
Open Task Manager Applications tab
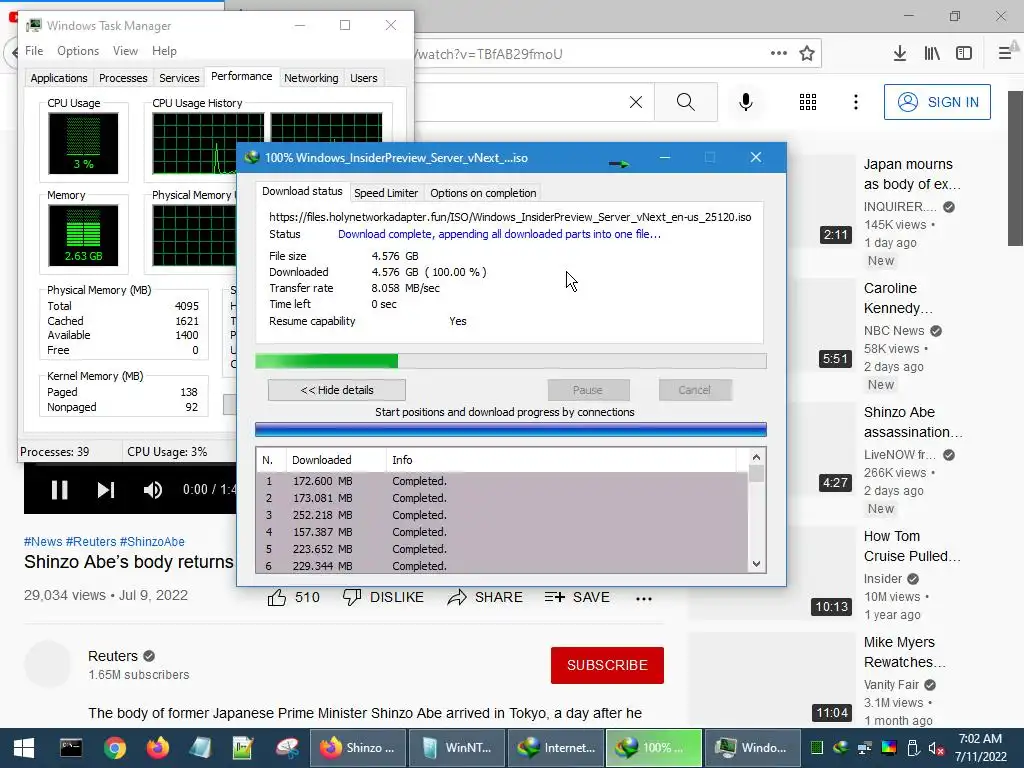click(59, 78)
